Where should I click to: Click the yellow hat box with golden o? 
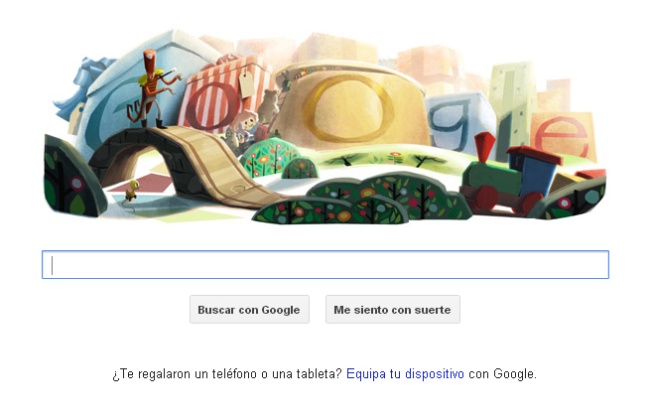[352, 106]
